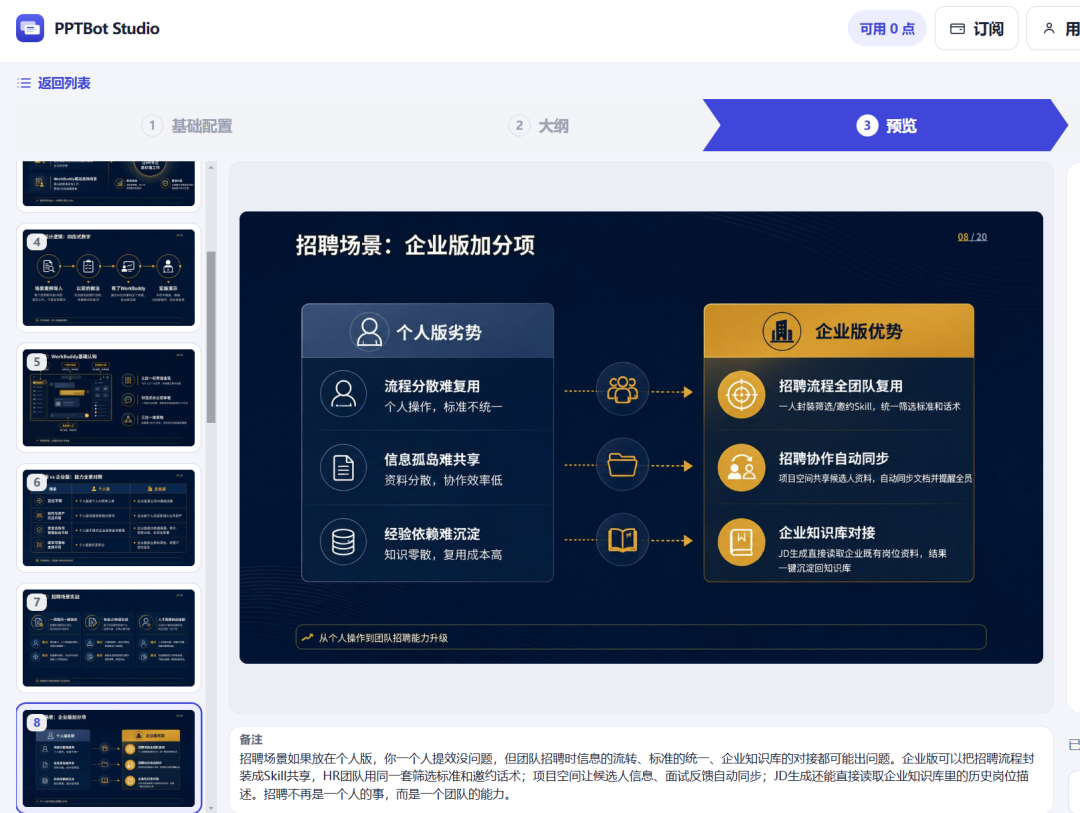Click the open book icon in the middle

pyautogui.click(x=622, y=539)
